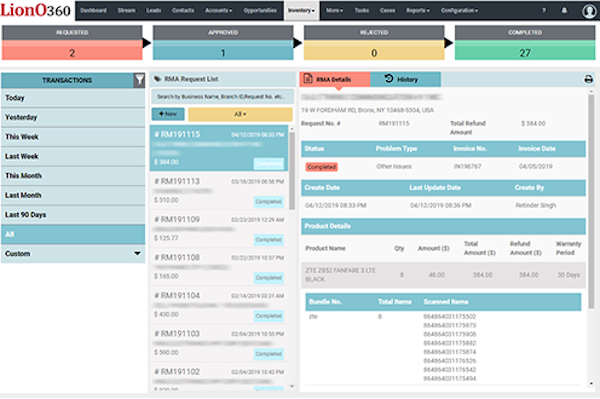
Task: Click the red Completed status badge
Action: pyautogui.click(x=321, y=167)
